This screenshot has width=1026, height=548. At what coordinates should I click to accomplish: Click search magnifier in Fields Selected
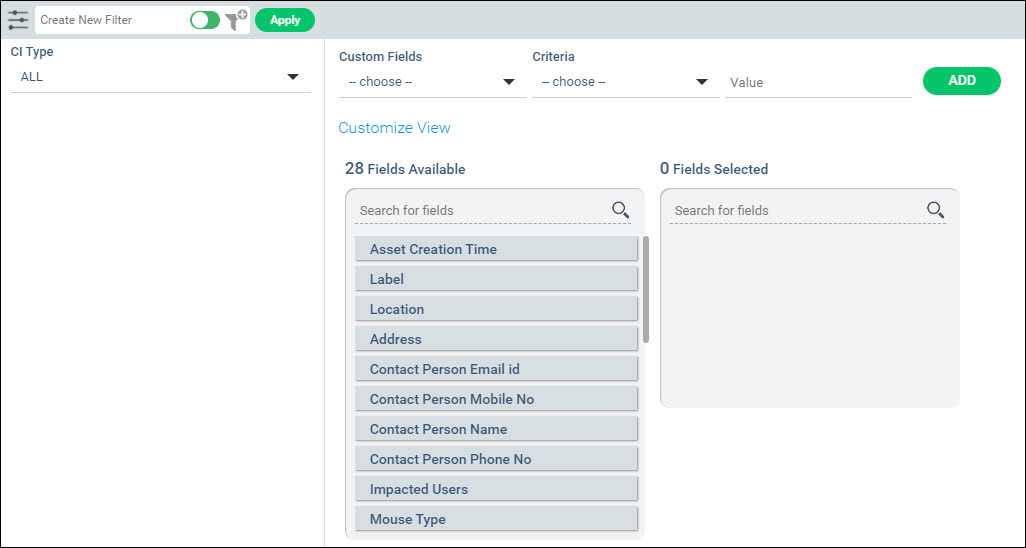[x=935, y=210]
